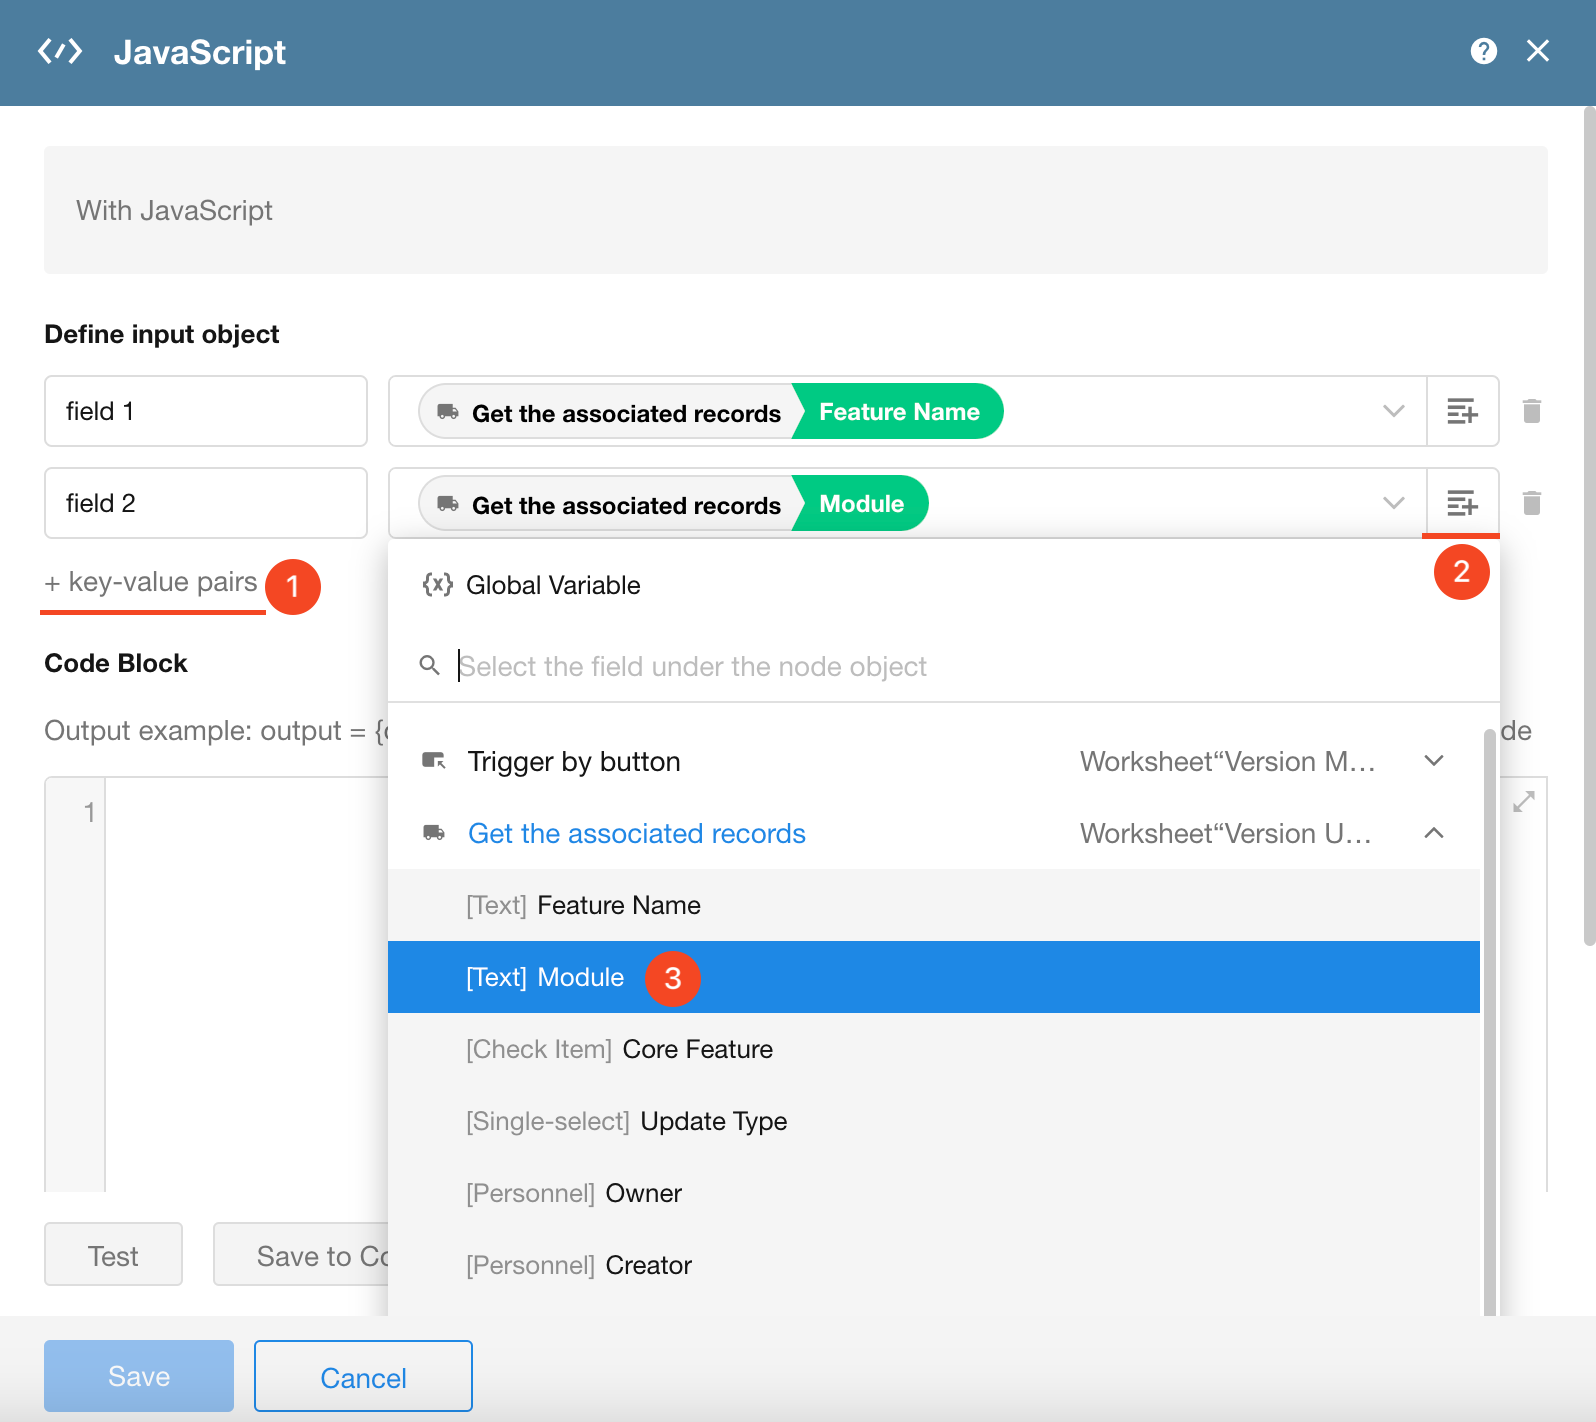Expand the code editor to fullscreen
Viewport: 1596px width, 1422px height.
pyautogui.click(x=1523, y=802)
